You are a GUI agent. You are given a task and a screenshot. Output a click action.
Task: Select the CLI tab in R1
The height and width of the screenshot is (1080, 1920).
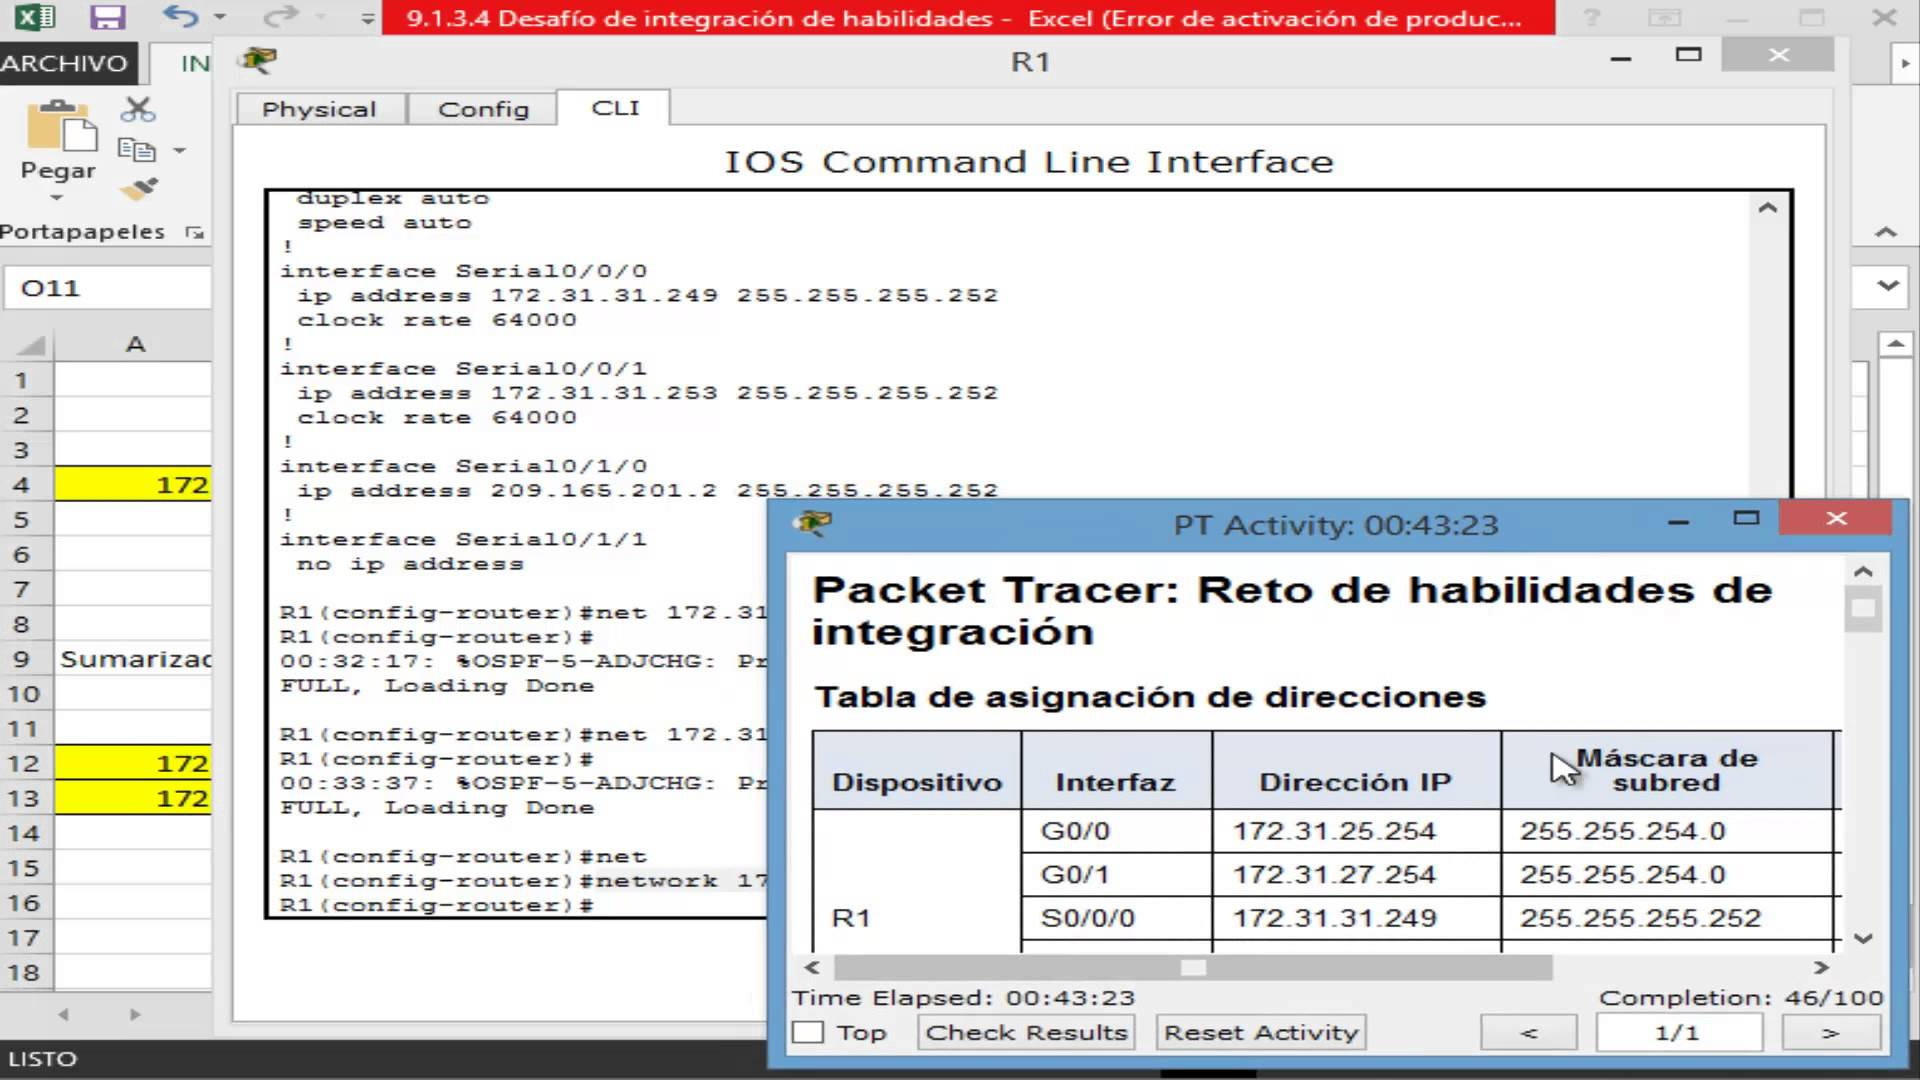pos(615,108)
